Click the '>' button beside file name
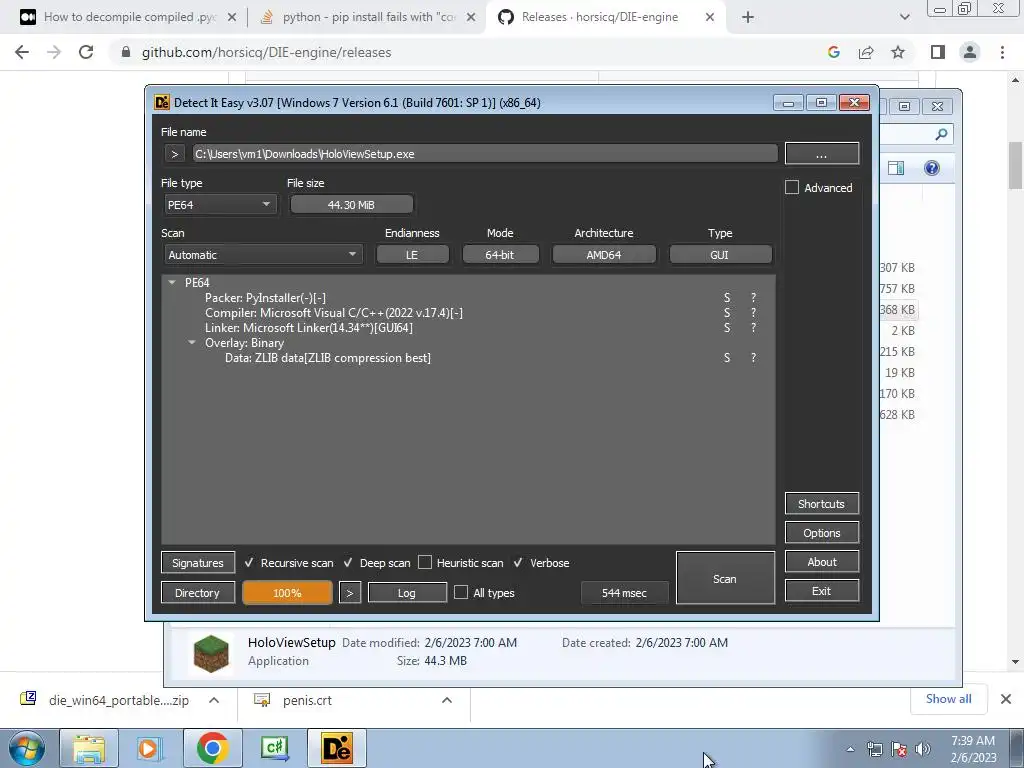Screen dimensions: 1024x768 pos(174,154)
